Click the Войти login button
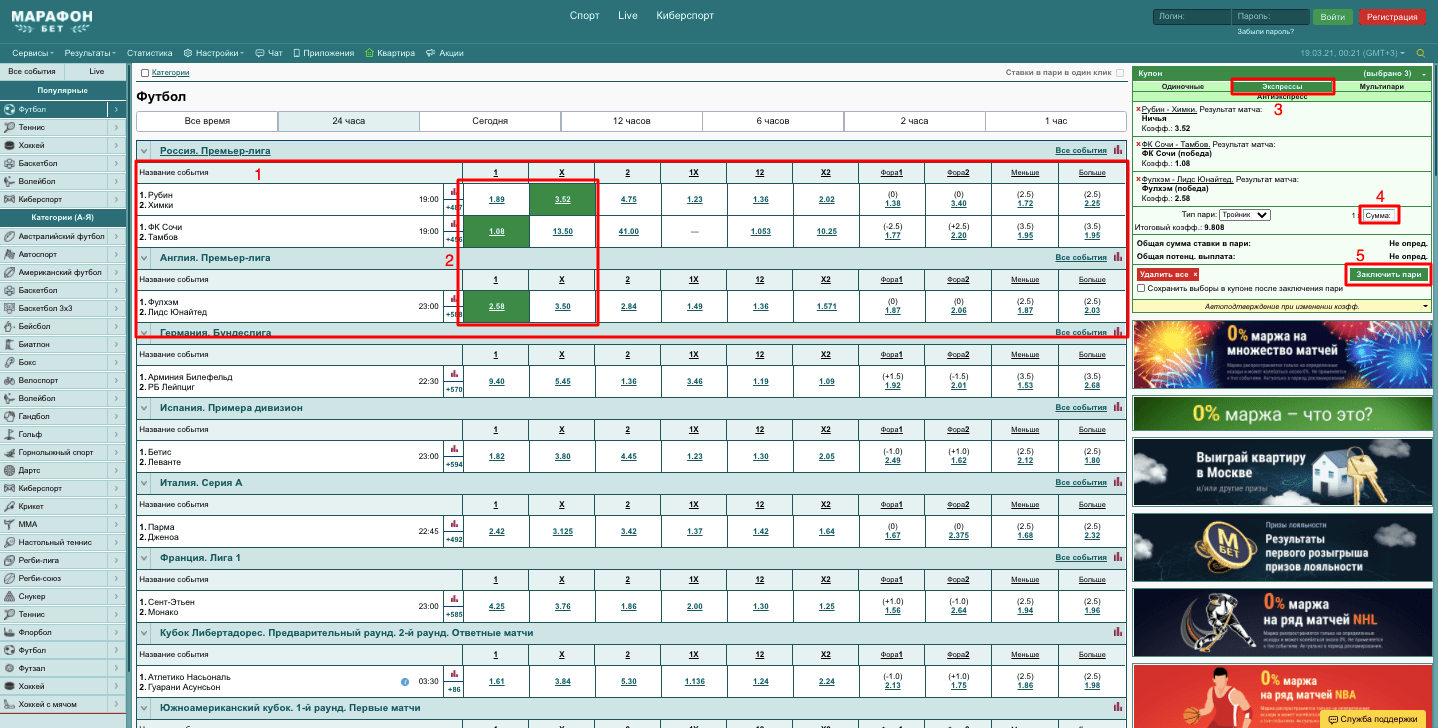The height and width of the screenshot is (728, 1438). click(1333, 17)
